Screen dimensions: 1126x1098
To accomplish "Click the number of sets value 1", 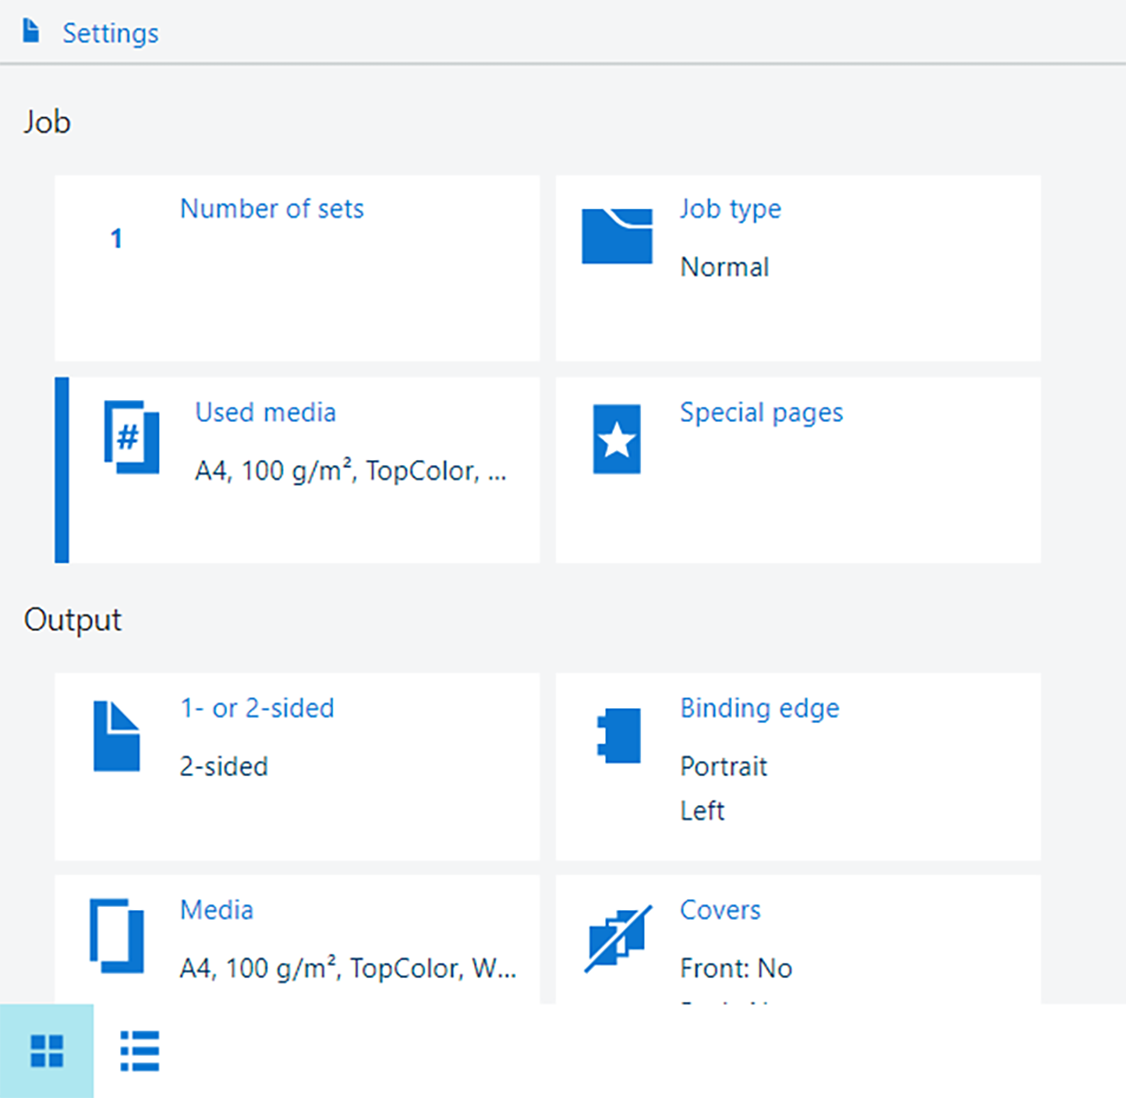I will (116, 239).
